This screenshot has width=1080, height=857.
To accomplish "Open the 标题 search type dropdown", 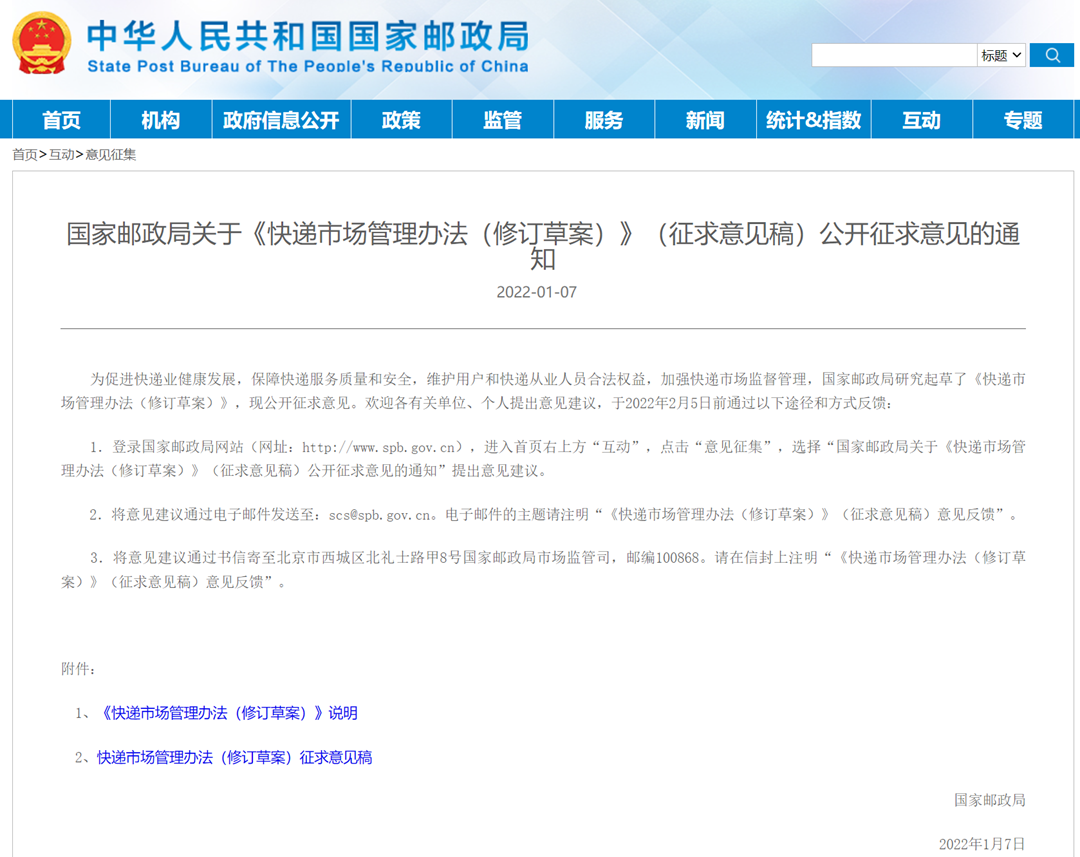I will point(1001,55).
